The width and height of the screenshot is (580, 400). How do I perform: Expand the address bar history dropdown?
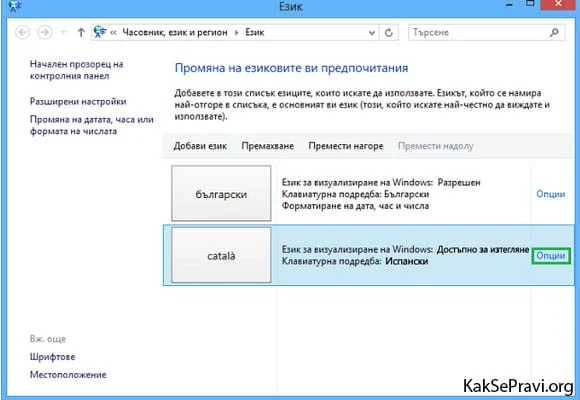coord(372,33)
